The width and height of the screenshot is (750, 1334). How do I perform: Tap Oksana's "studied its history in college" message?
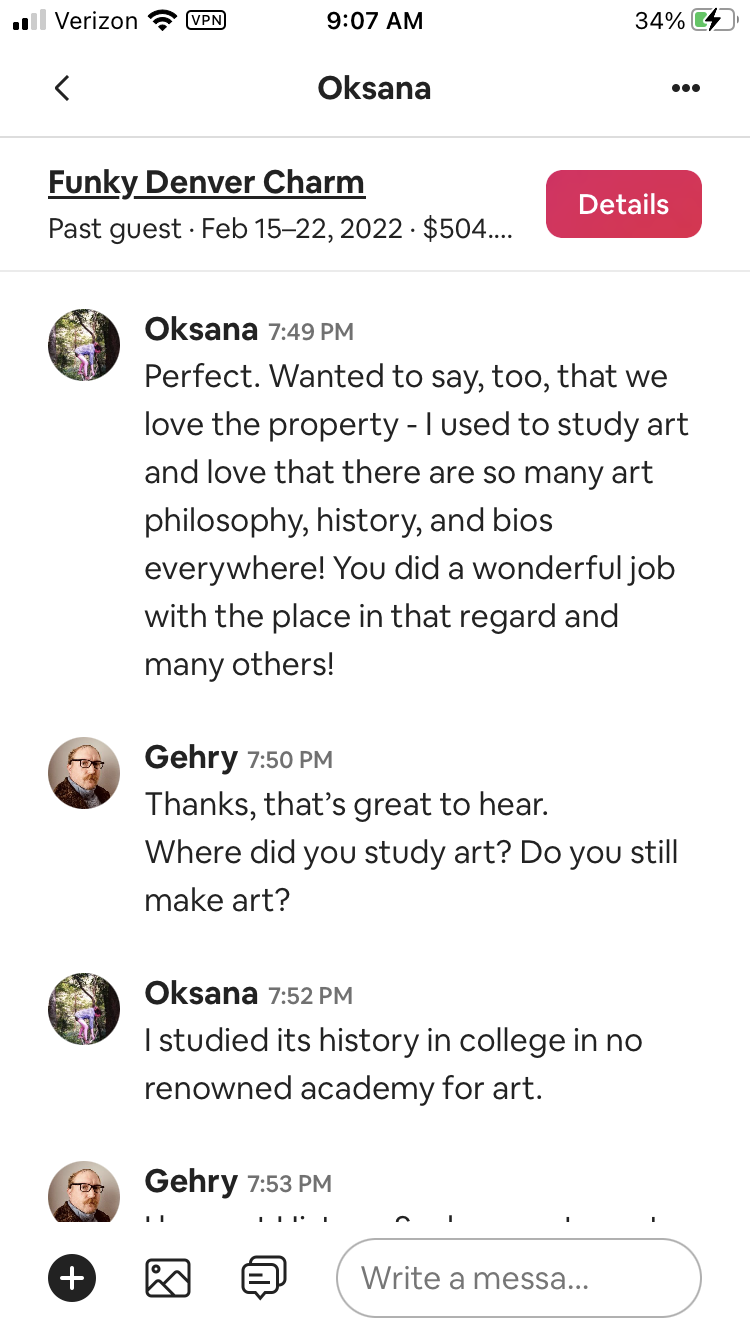coord(392,1064)
